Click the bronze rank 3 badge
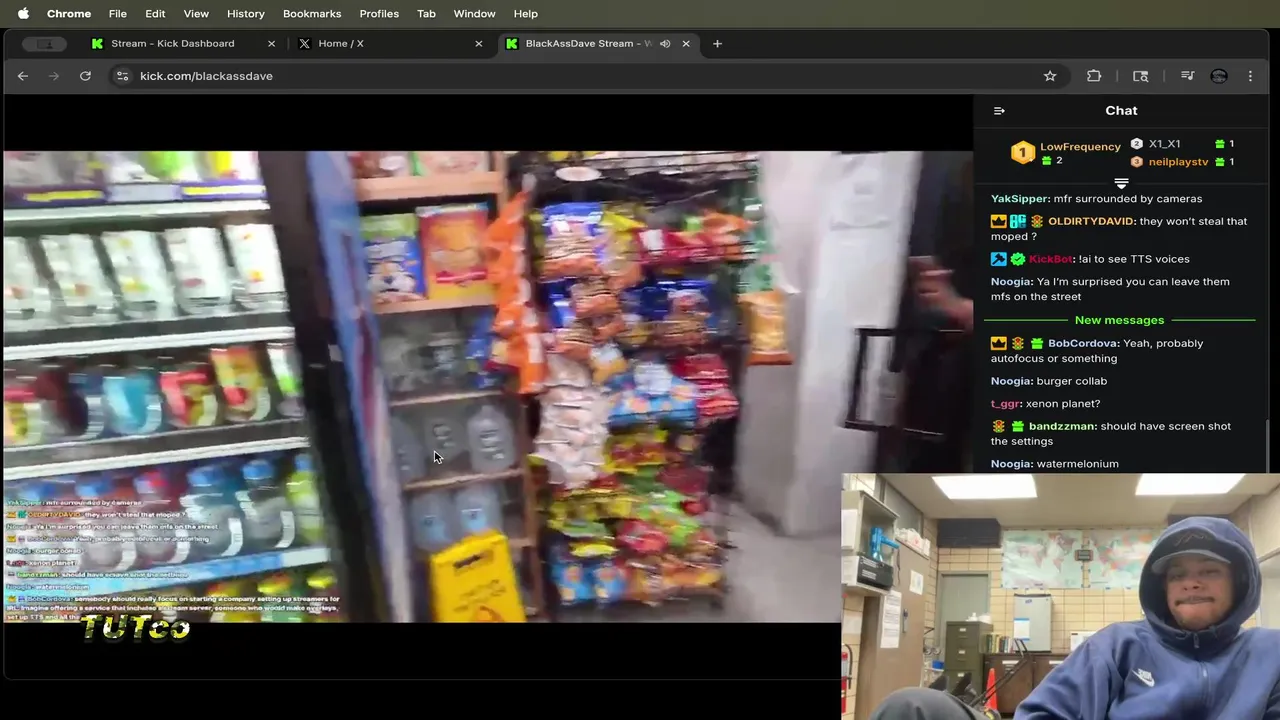 click(1137, 162)
